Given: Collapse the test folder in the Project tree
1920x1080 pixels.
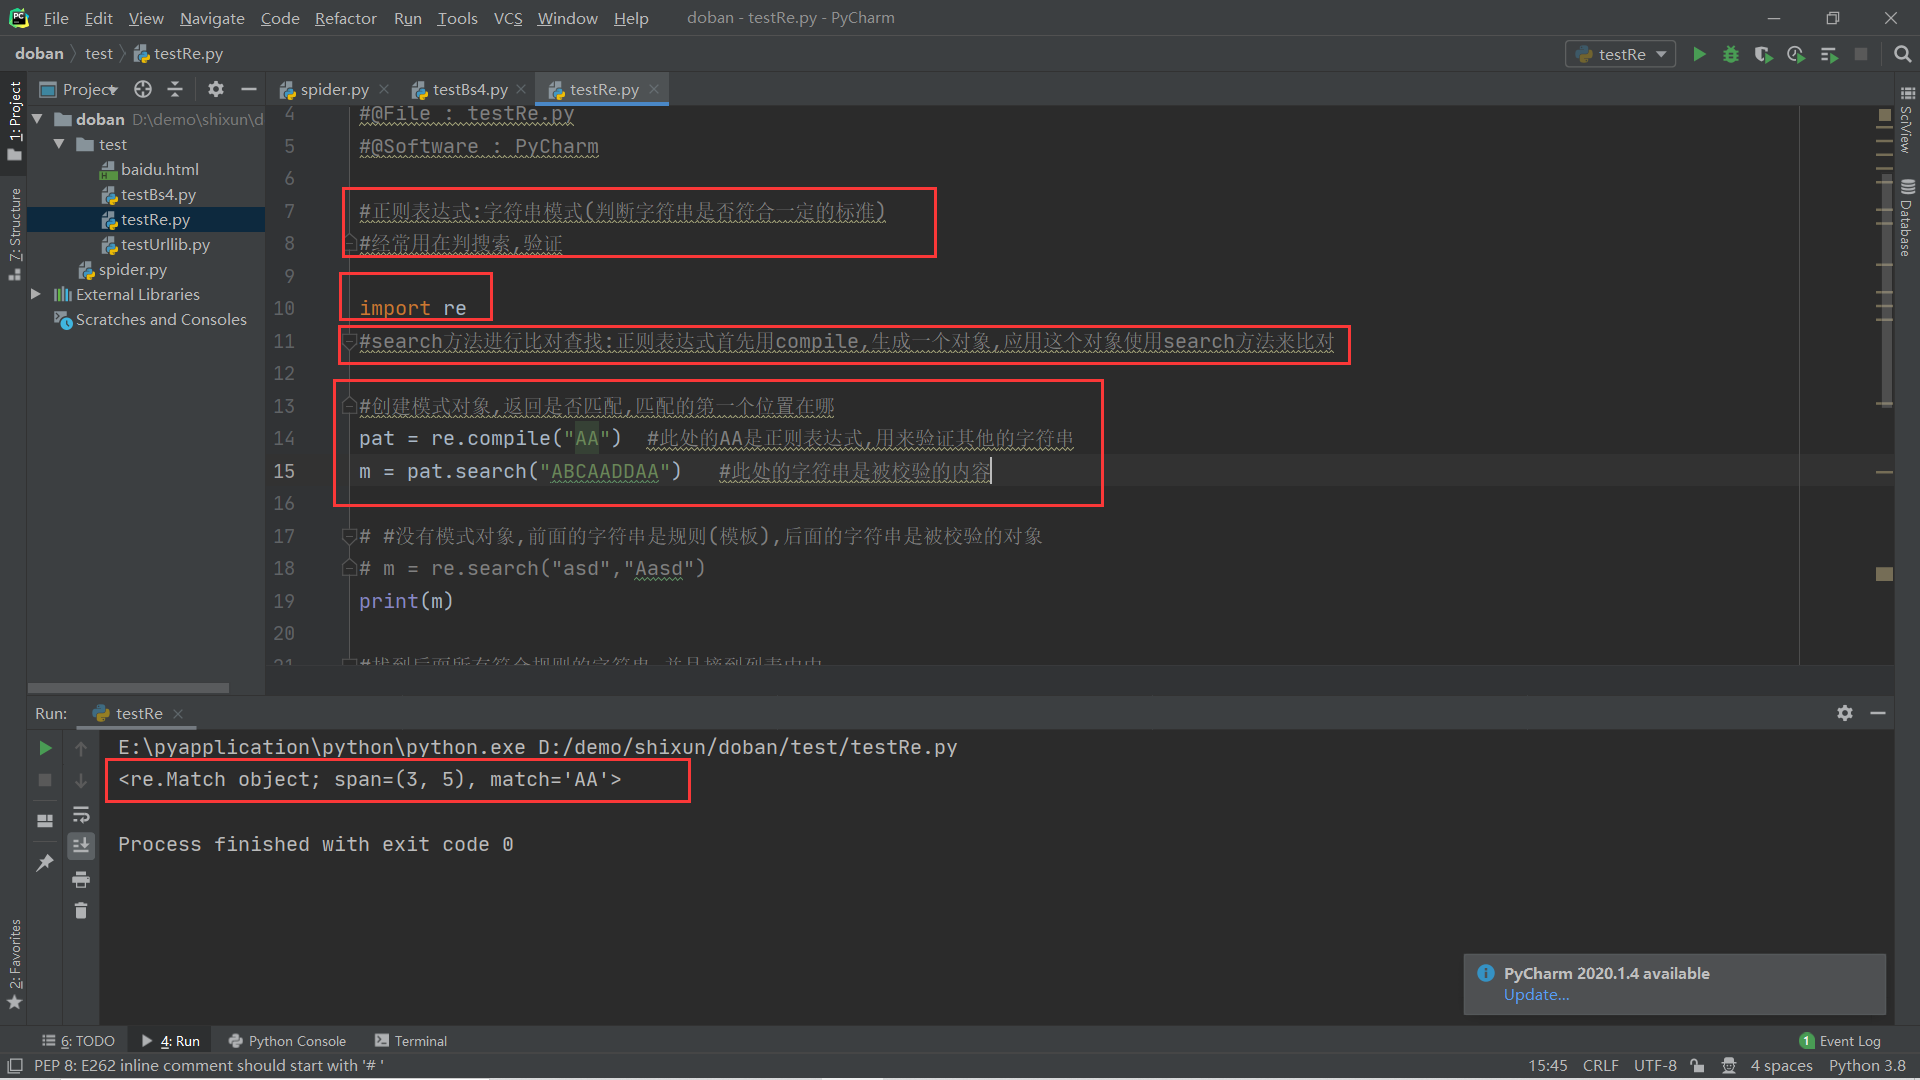Looking at the screenshot, I should click(59, 144).
